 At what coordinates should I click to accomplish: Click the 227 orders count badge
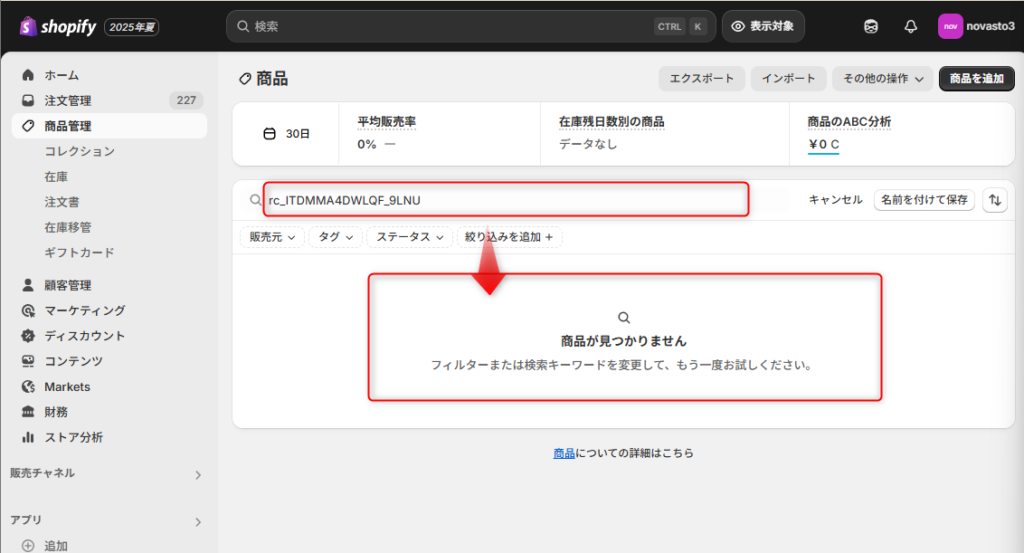(186, 101)
